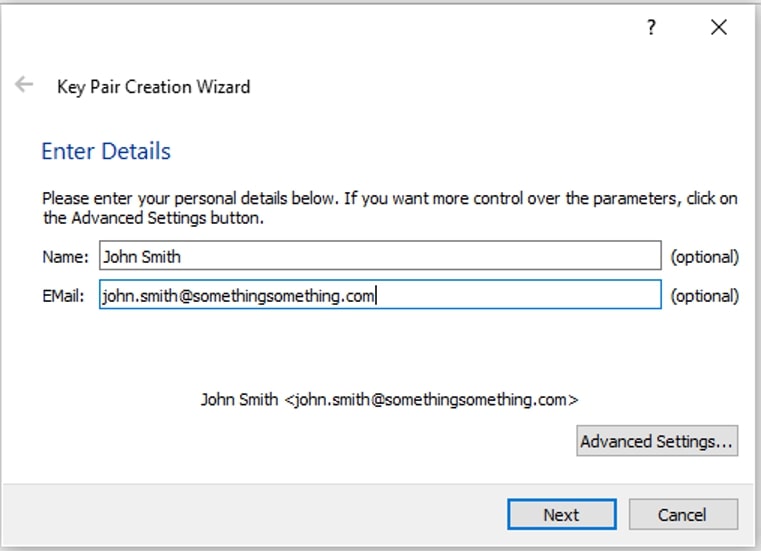
Task: Place the caret after '.com' in EMail field
Action: pyautogui.click(x=376, y=295)
